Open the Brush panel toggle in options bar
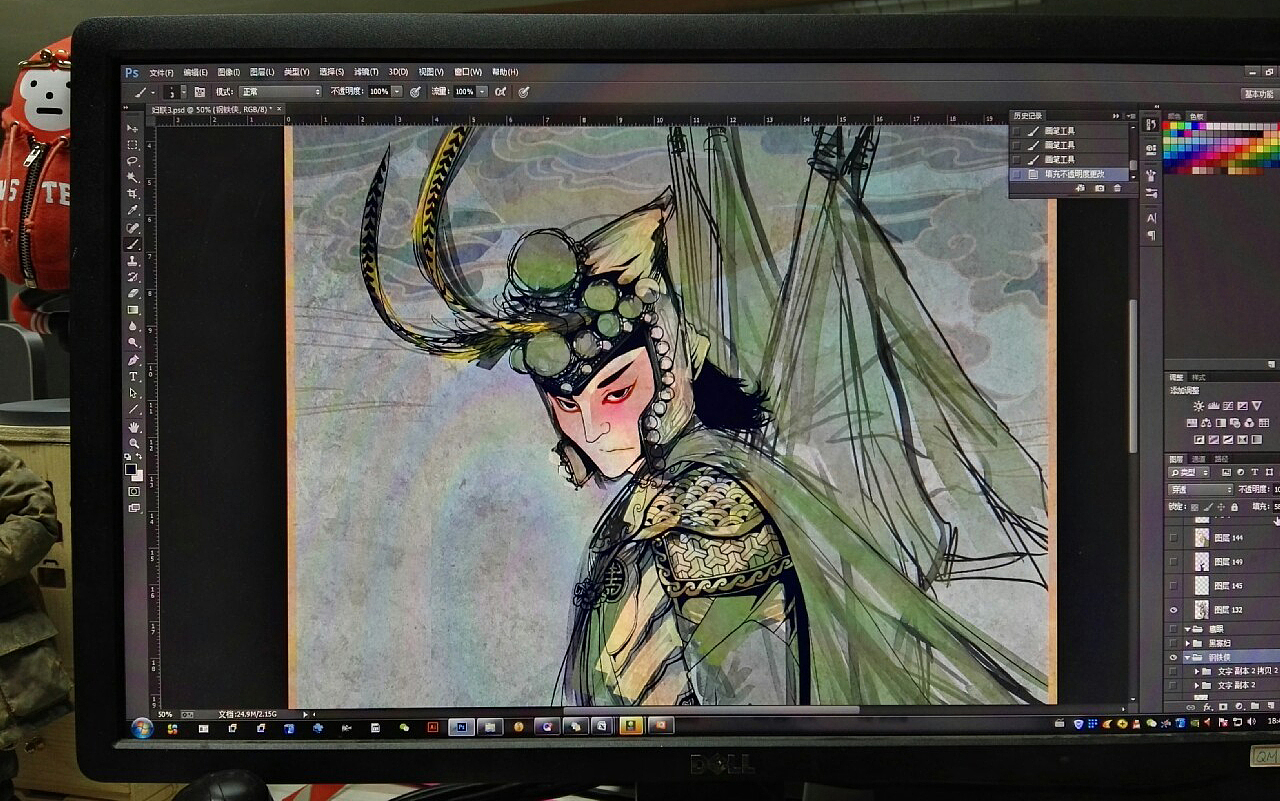This screenshot has width=1280, height=801. coord(200,92)
